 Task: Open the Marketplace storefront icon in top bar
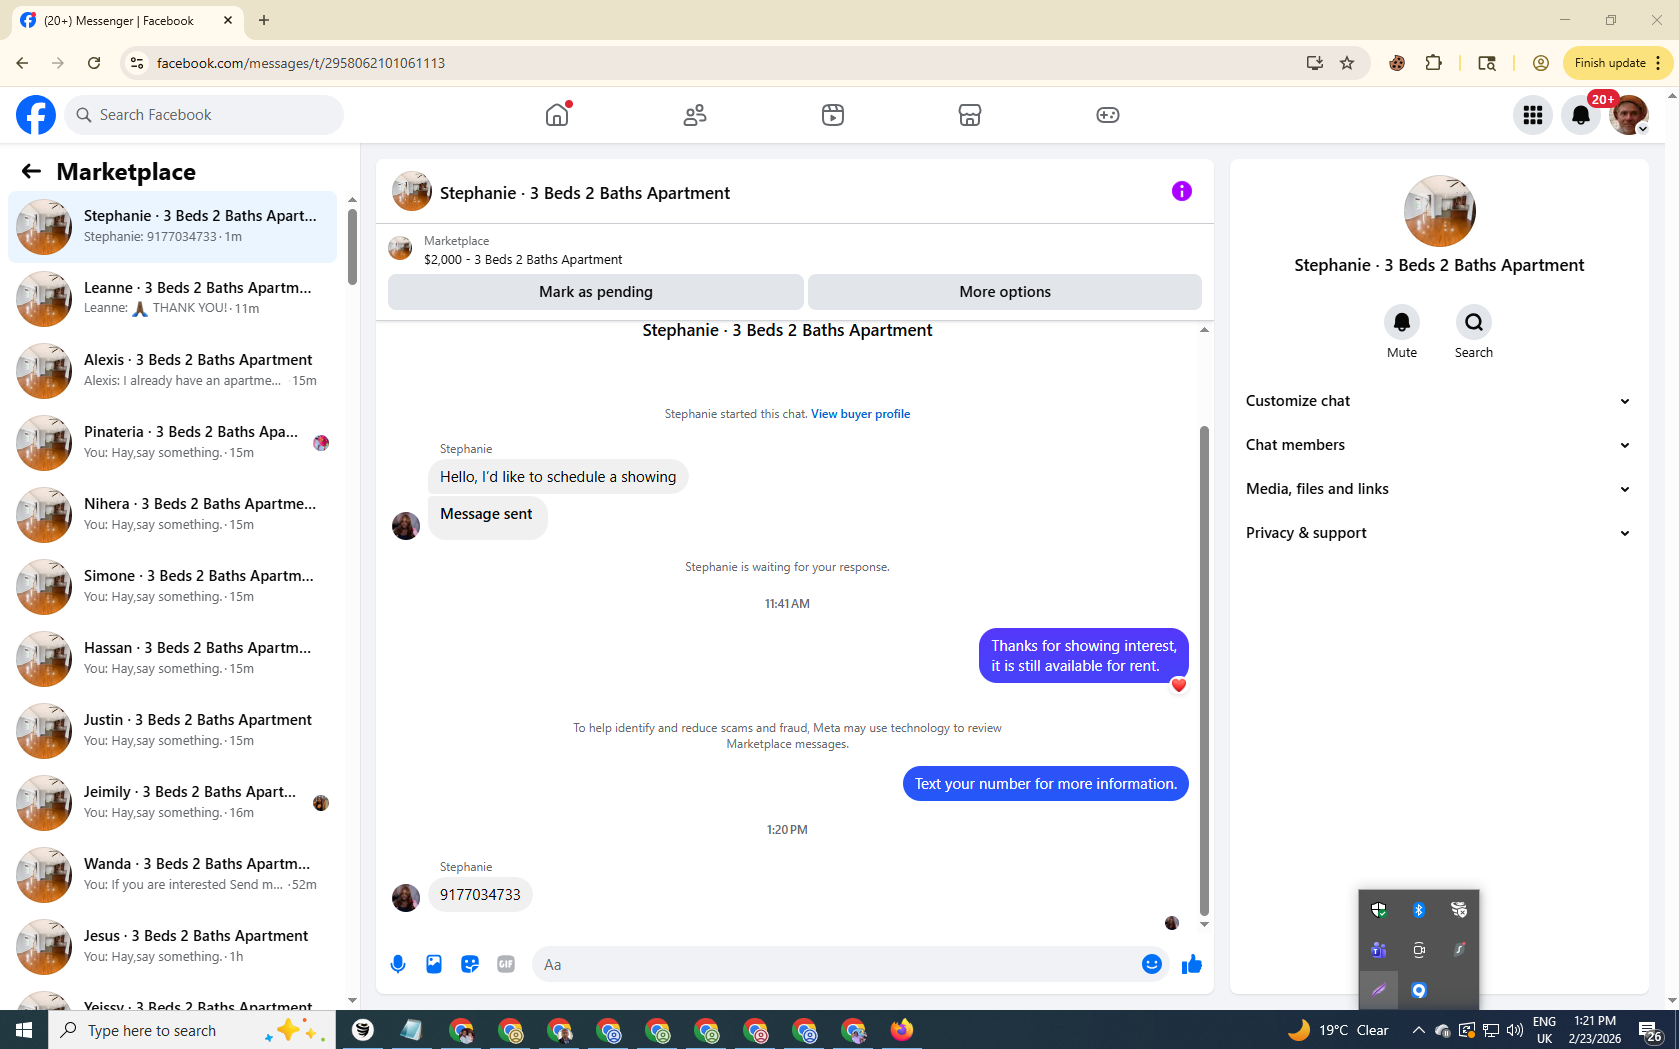(970, 115)
